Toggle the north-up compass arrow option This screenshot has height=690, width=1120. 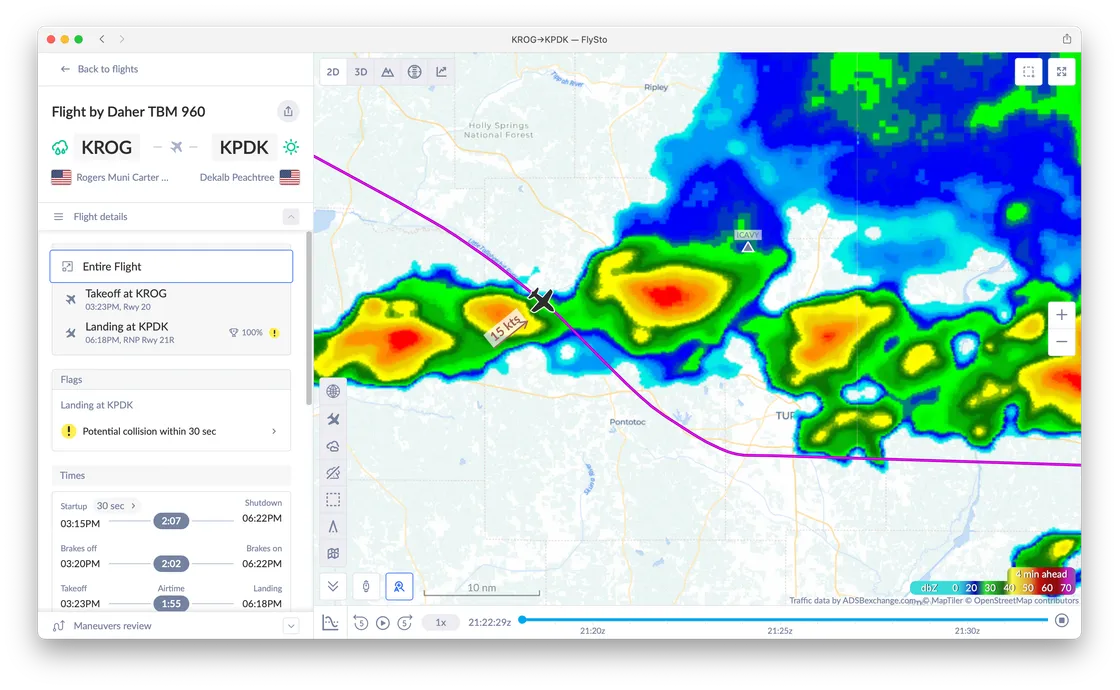click(x=333, y=526)
